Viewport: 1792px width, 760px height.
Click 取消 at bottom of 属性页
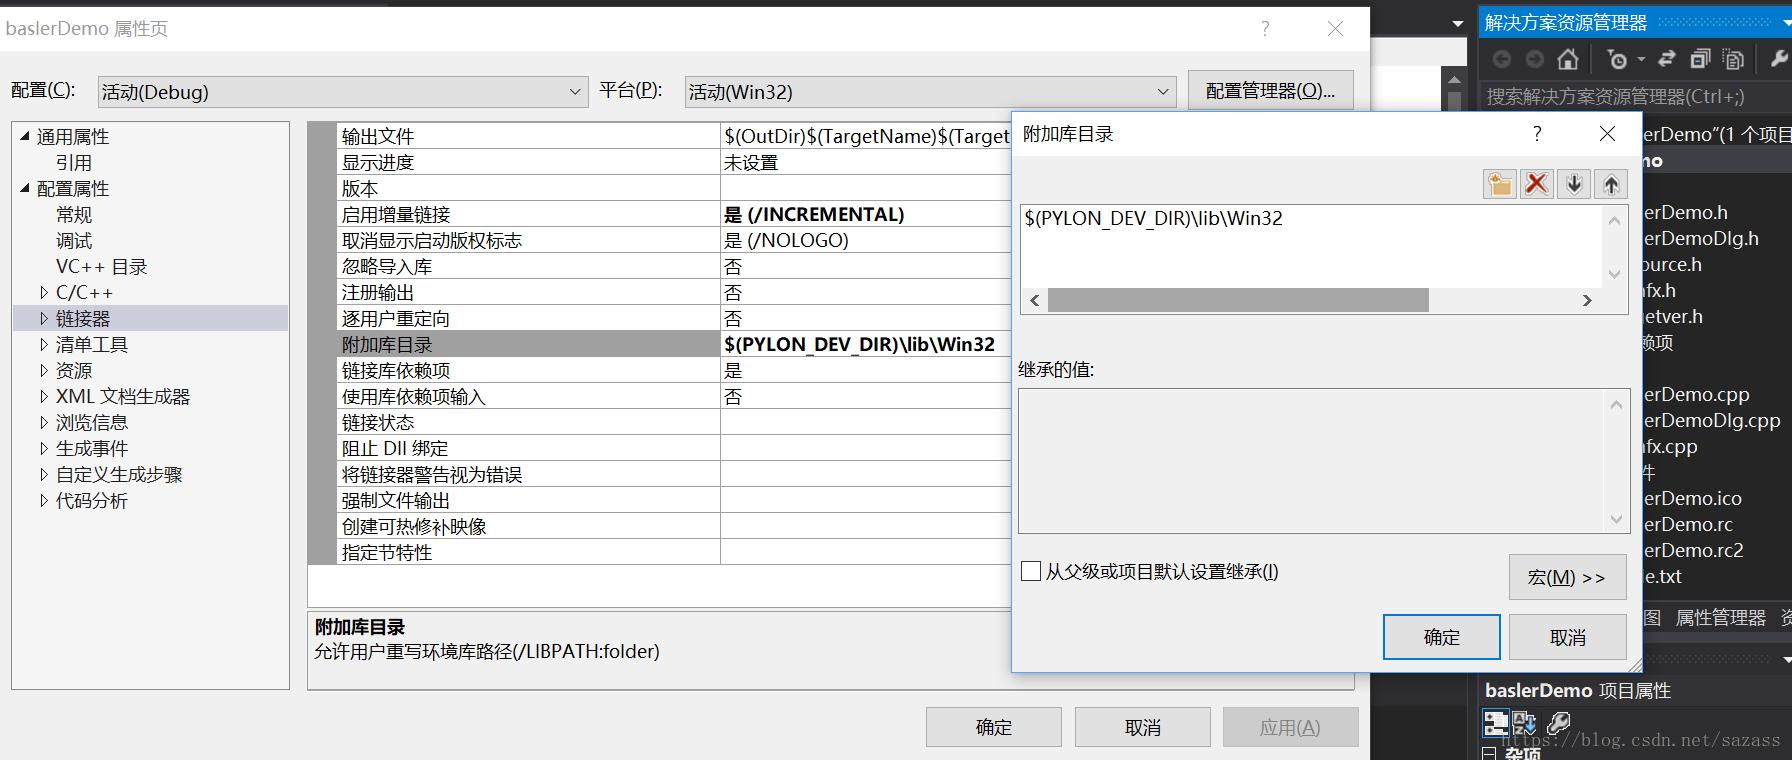1143,727
